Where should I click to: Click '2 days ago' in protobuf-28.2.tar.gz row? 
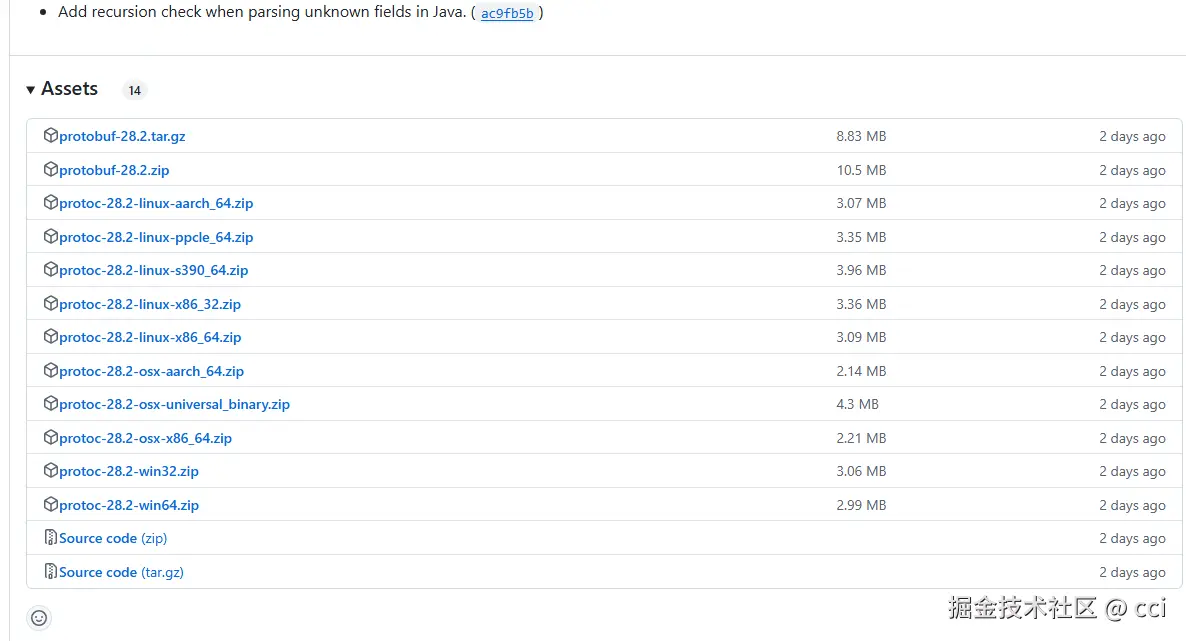coord(1132,136)
